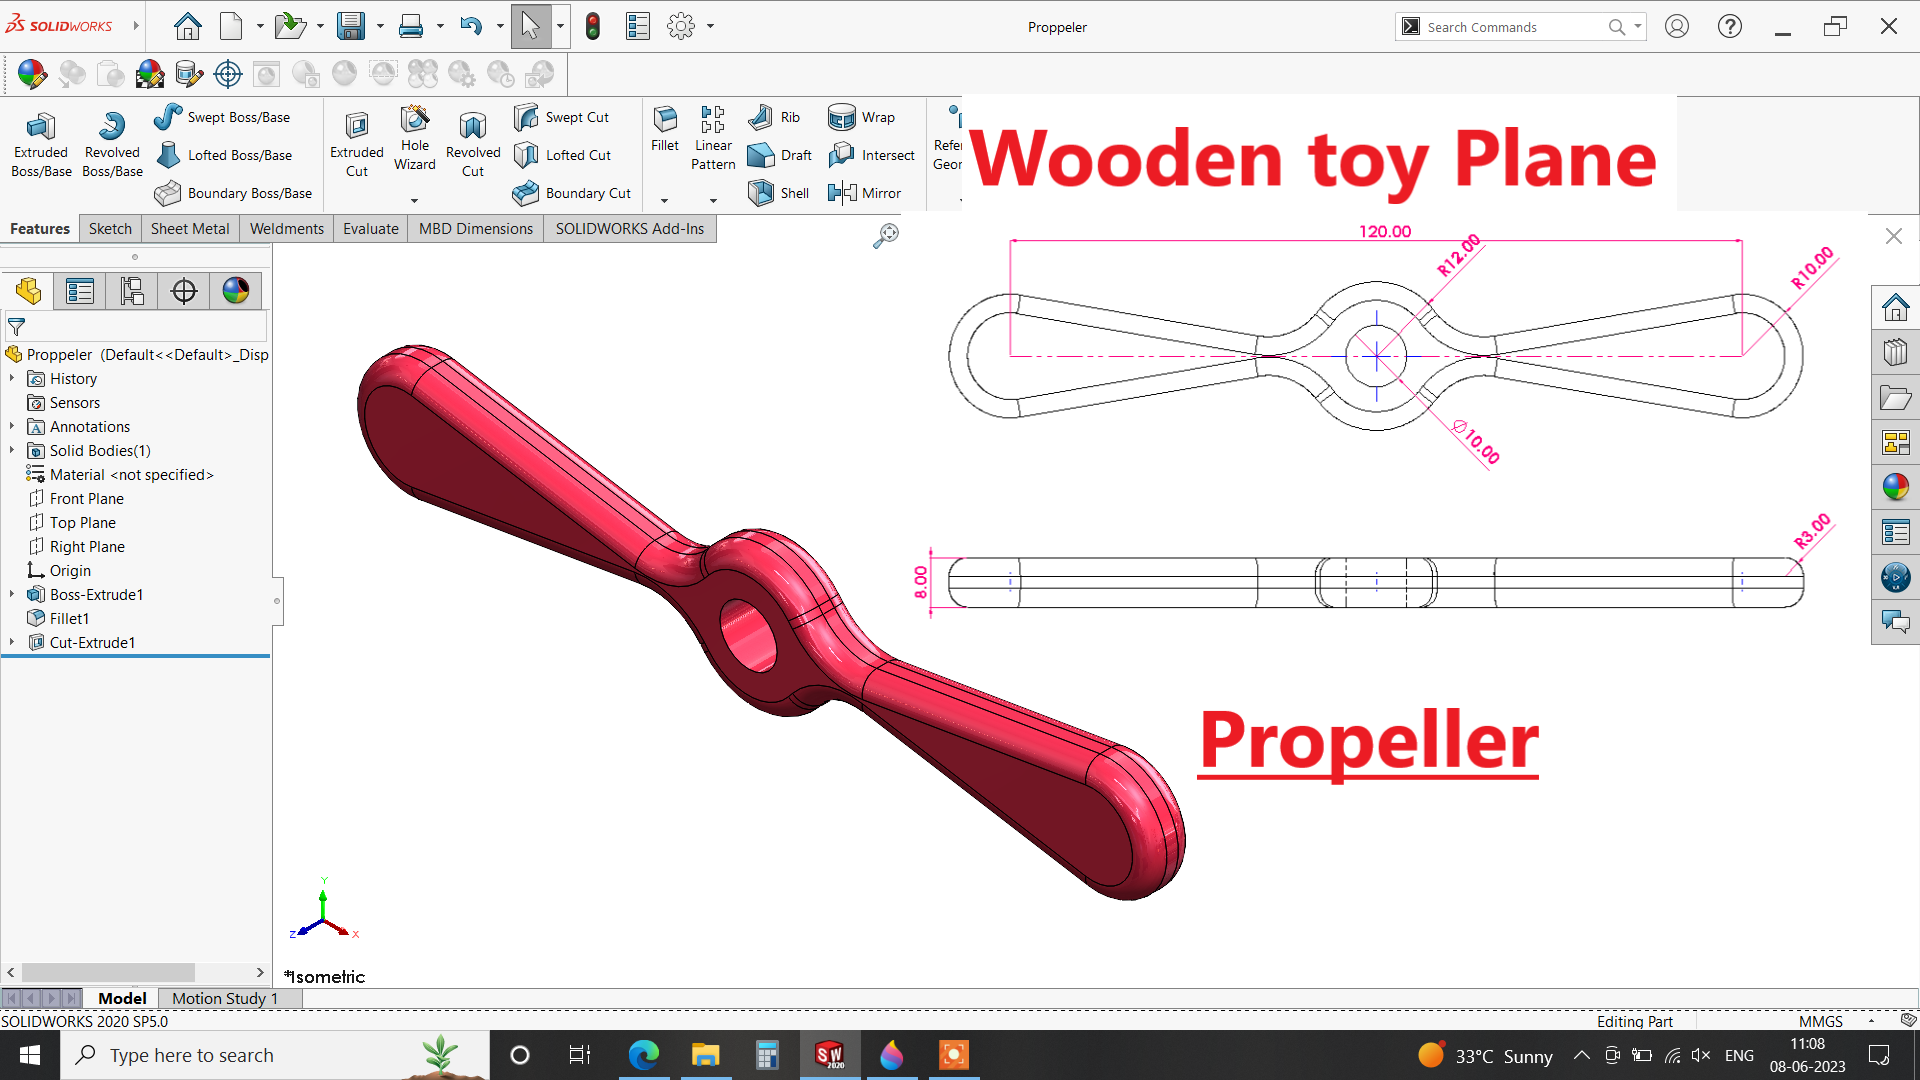Image resolution: width=1920 pixels, height=1080 pixels.
Task: Switch to the Sketch tab
Action: [110, 228]
